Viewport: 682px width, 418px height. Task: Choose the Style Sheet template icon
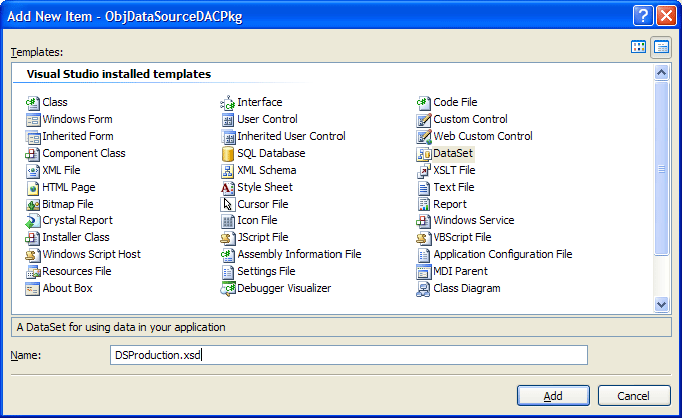point(228,187)
